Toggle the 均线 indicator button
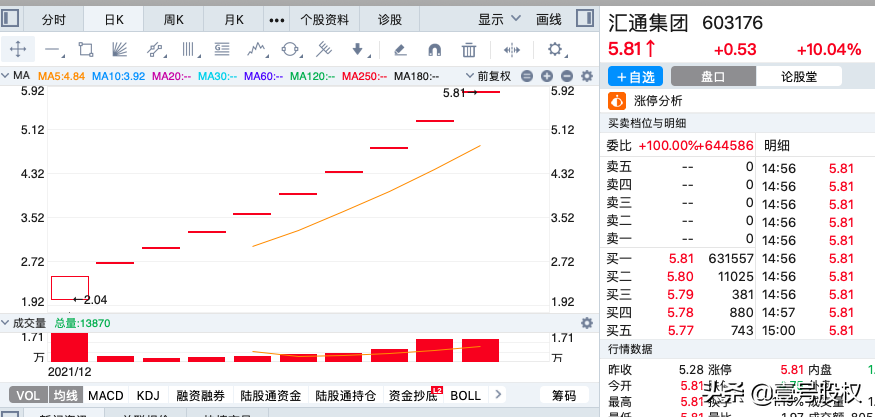 [66, 395]
